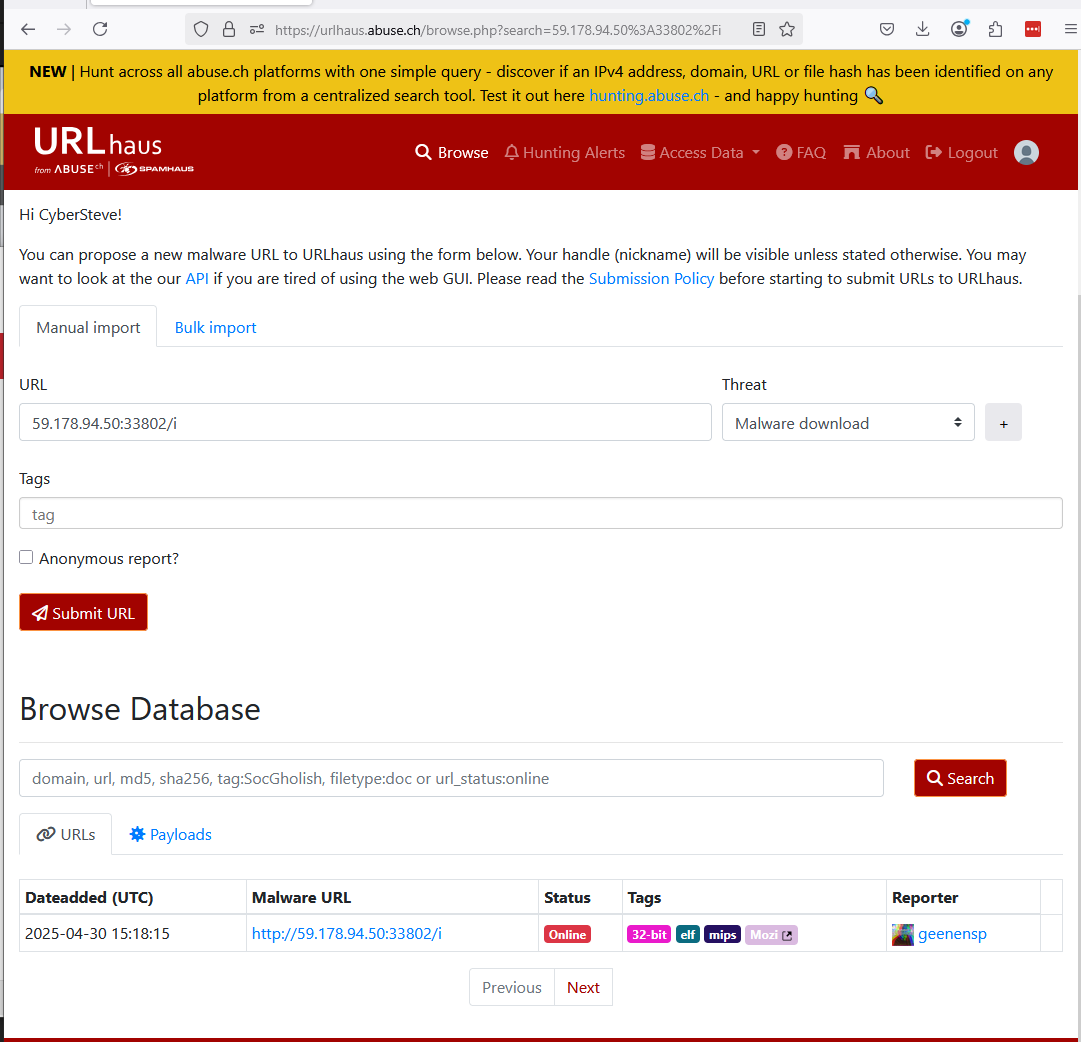
Task: Open Hunting Alerts in navigation bar
Action: [565, 152]
